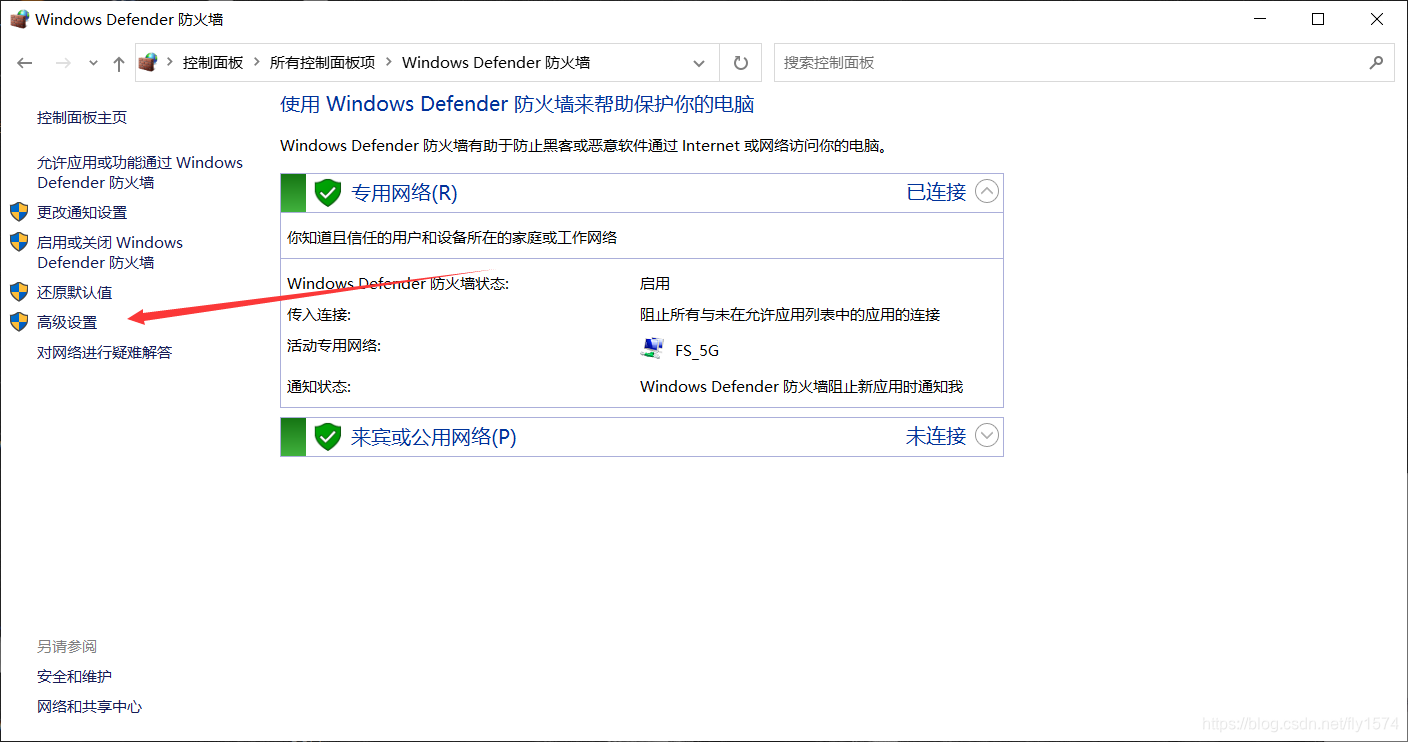This screenshot has height=742, width=1408.
Task: Click the FS_5G network name
Action: pyautogui.click(x=697, y=351)
